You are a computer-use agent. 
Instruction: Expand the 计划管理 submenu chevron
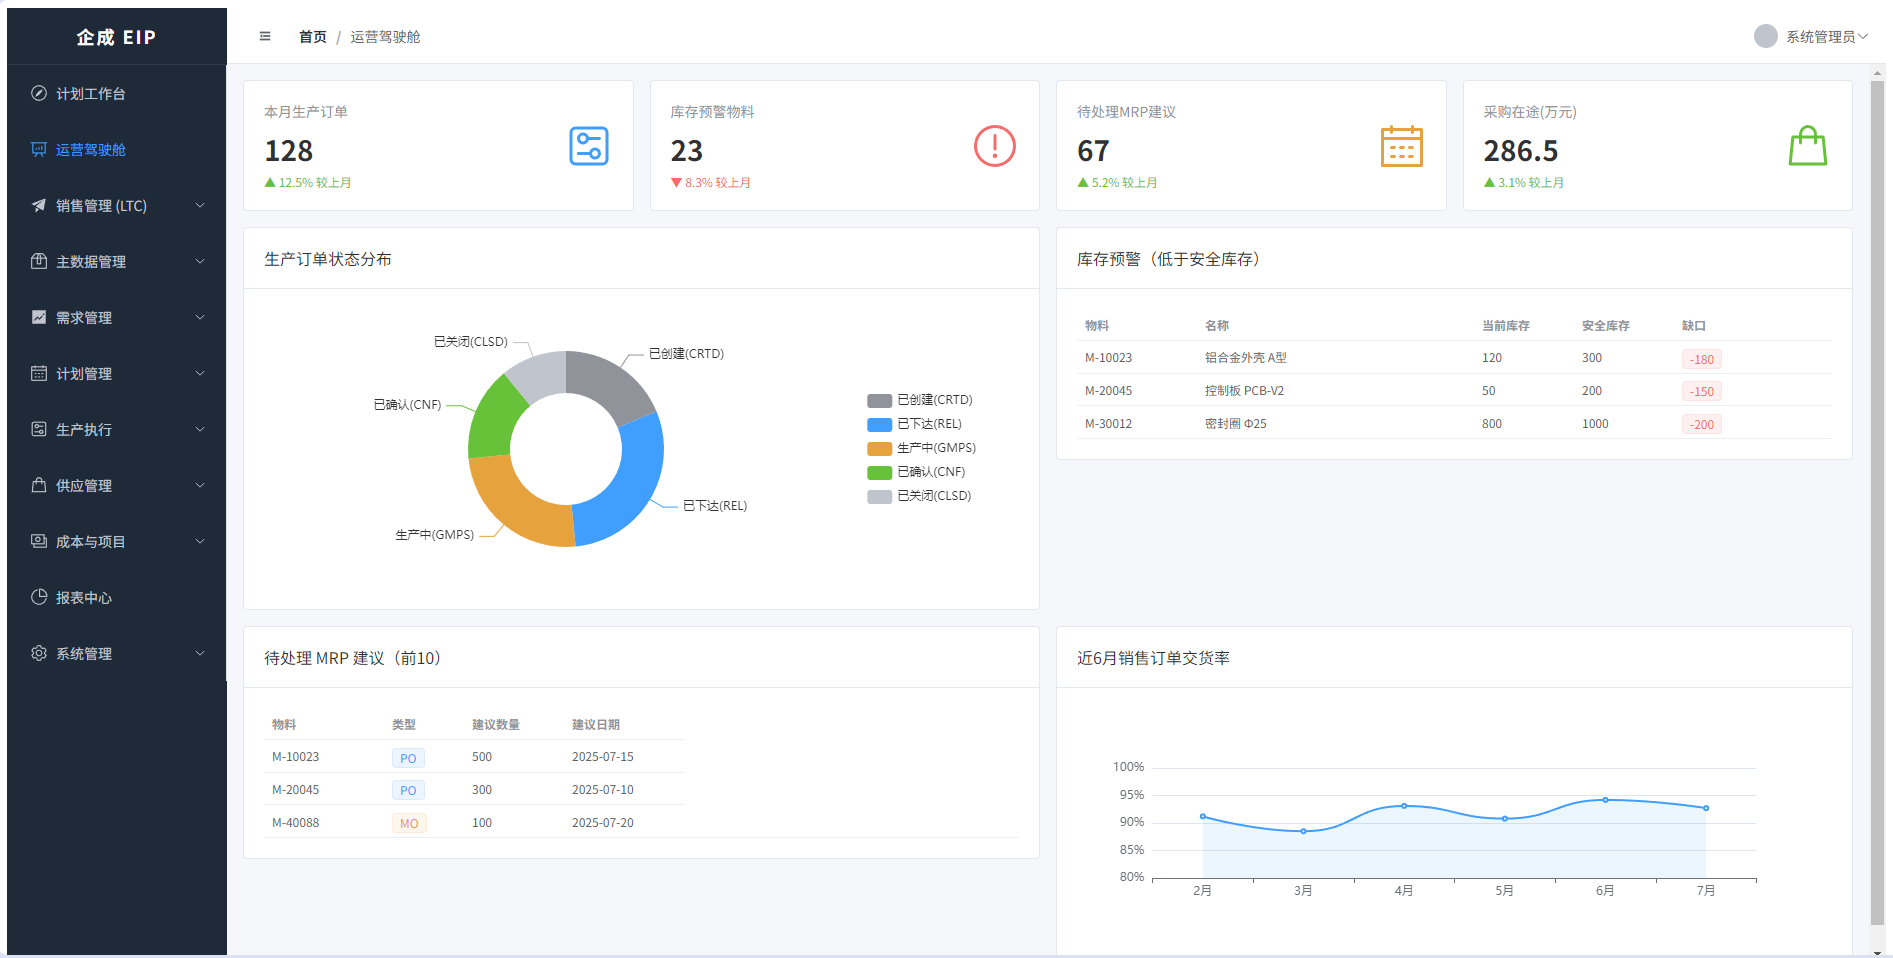click(200, 373)
